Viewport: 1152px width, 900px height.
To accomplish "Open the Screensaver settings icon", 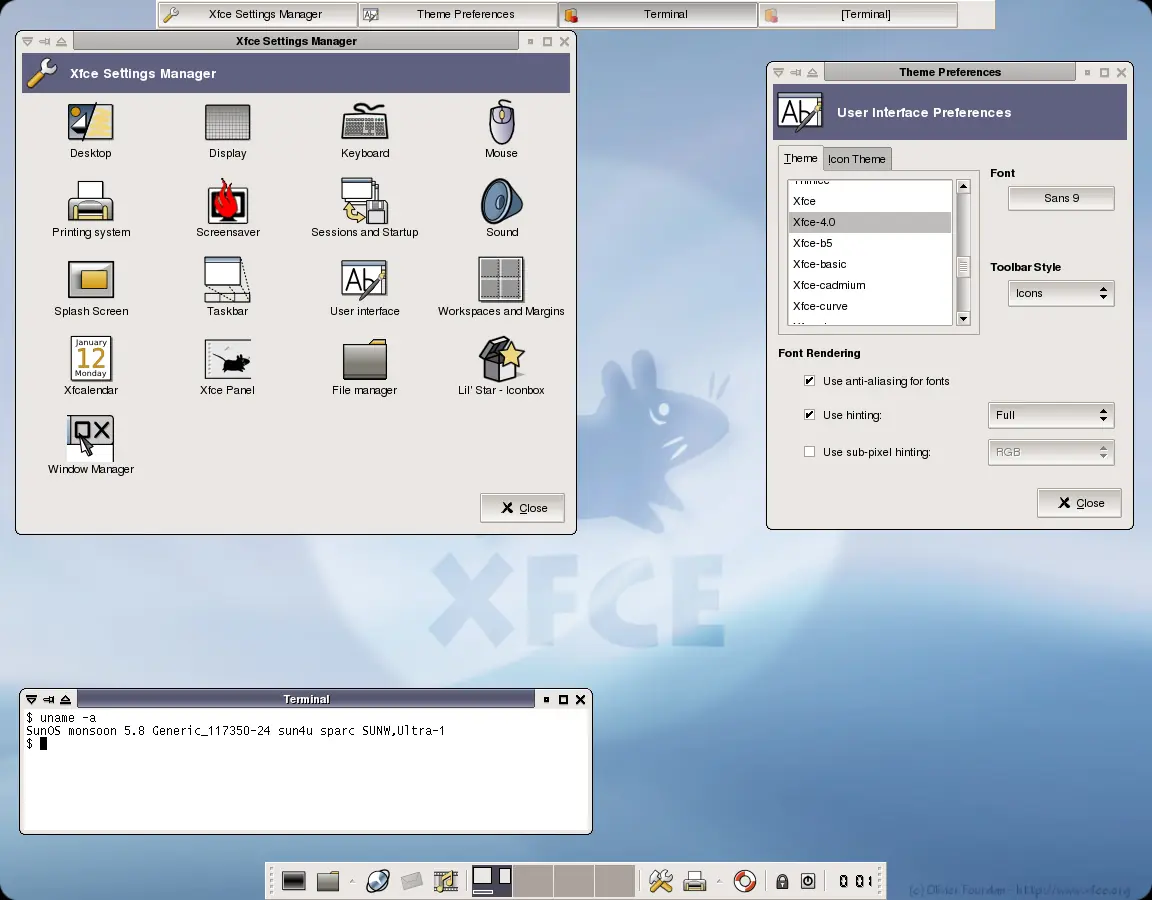I will (227, 201).
